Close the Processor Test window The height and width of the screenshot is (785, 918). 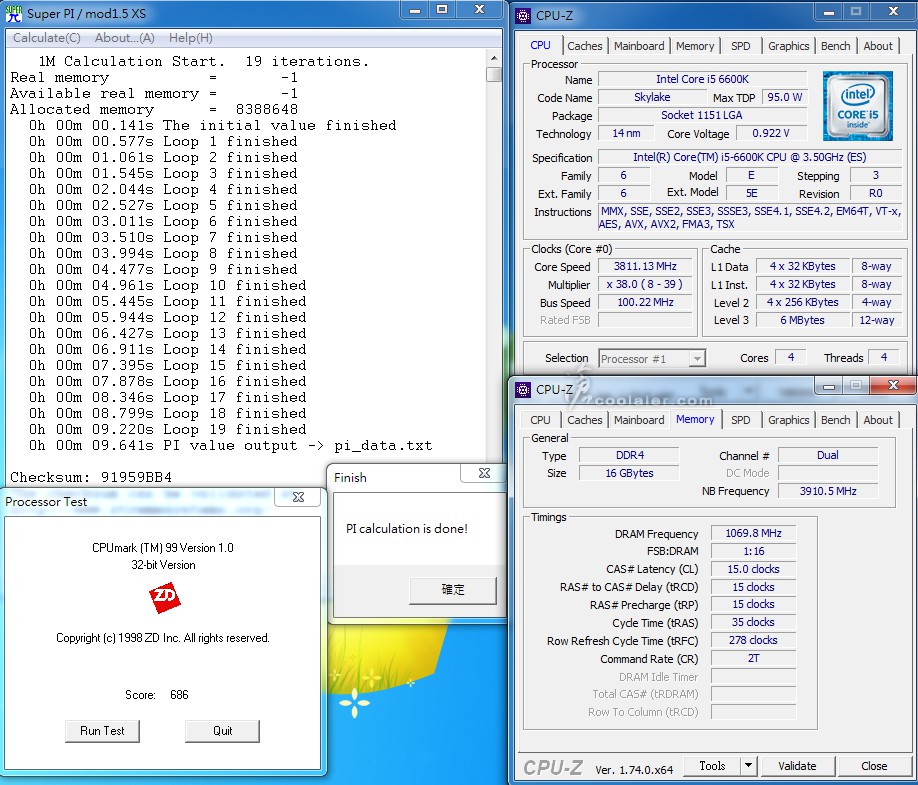(x=298, y=497)
